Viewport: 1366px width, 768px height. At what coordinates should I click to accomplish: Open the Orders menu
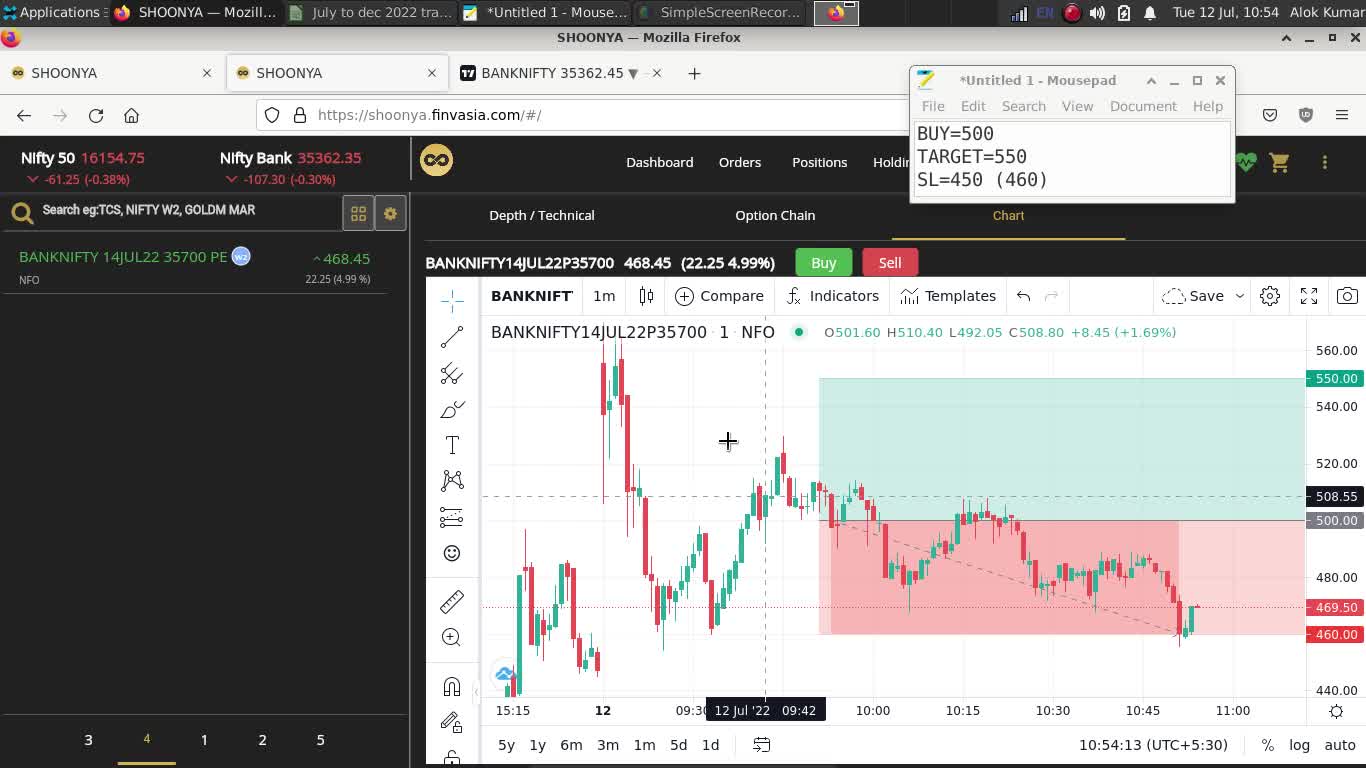click(x=740, y=162)
